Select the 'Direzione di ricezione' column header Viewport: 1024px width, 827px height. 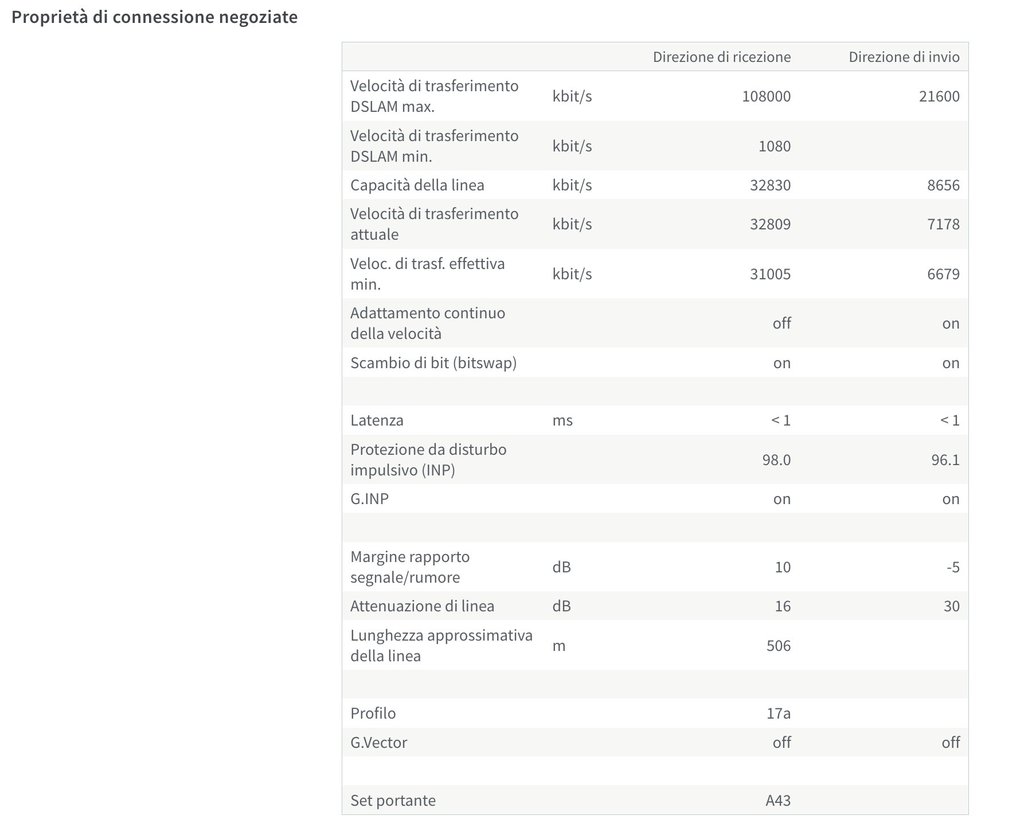[722, 57]
